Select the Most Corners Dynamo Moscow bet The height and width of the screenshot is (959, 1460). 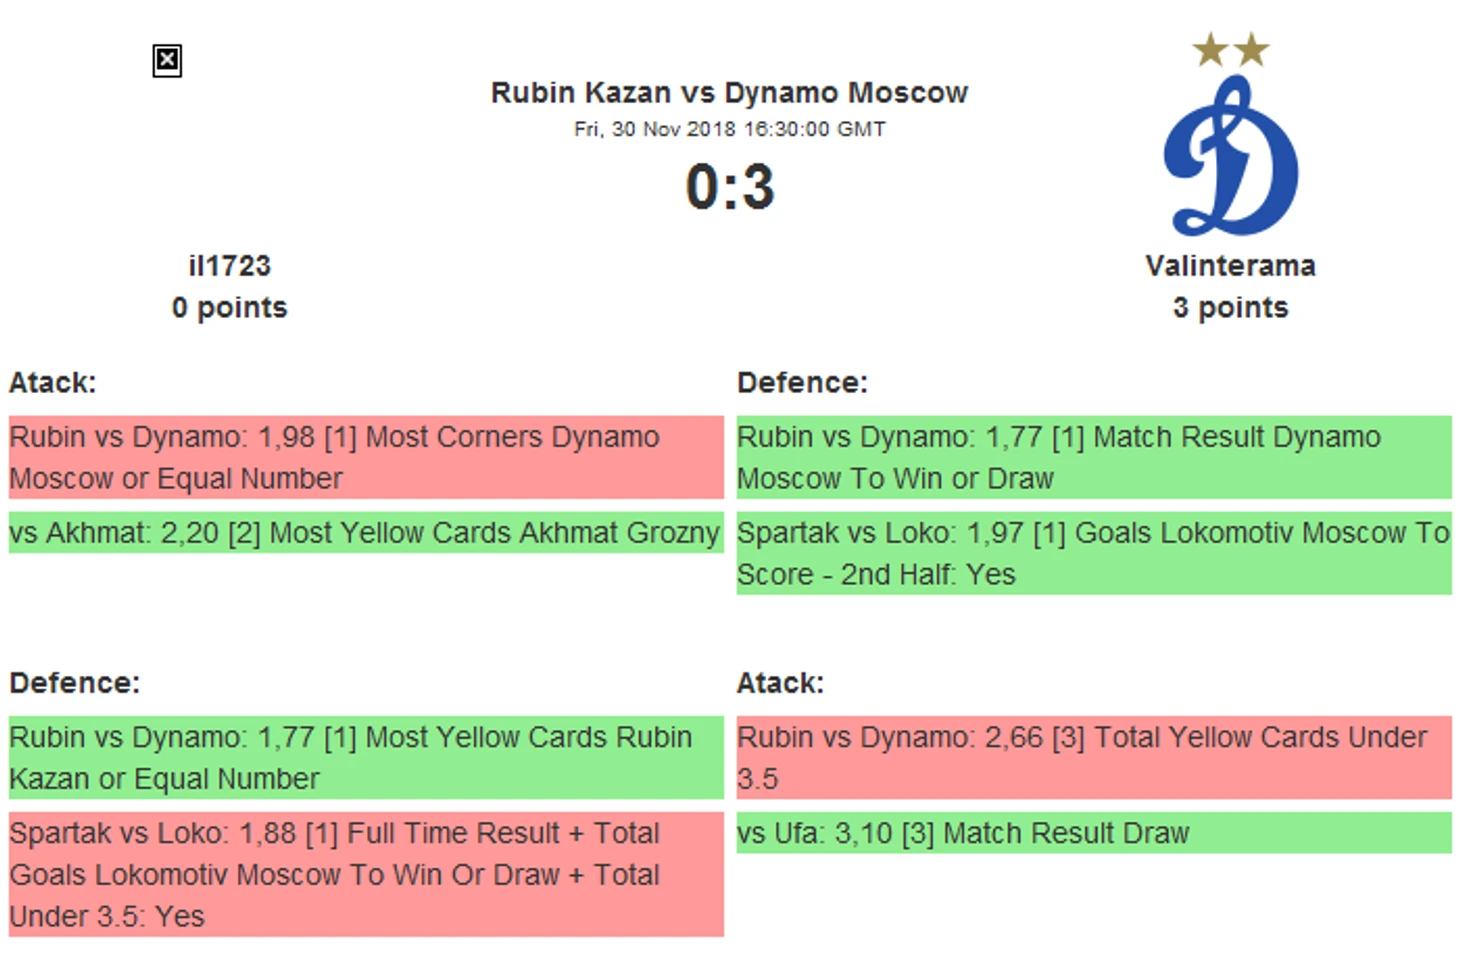365,457
